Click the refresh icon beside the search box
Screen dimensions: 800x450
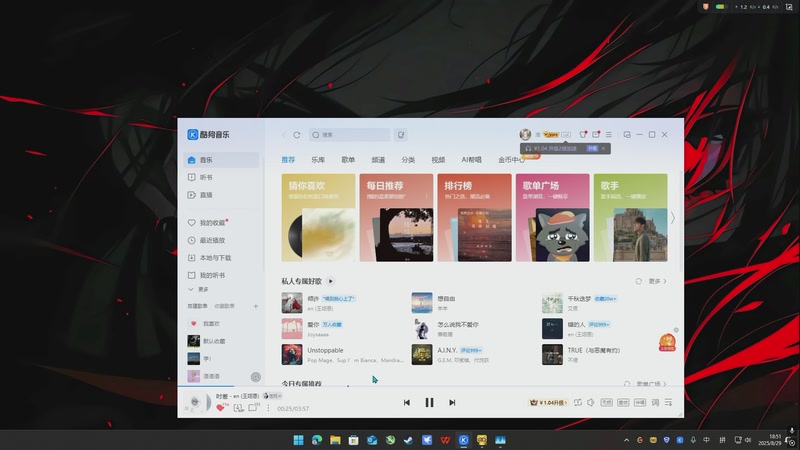tap(296, 135)
